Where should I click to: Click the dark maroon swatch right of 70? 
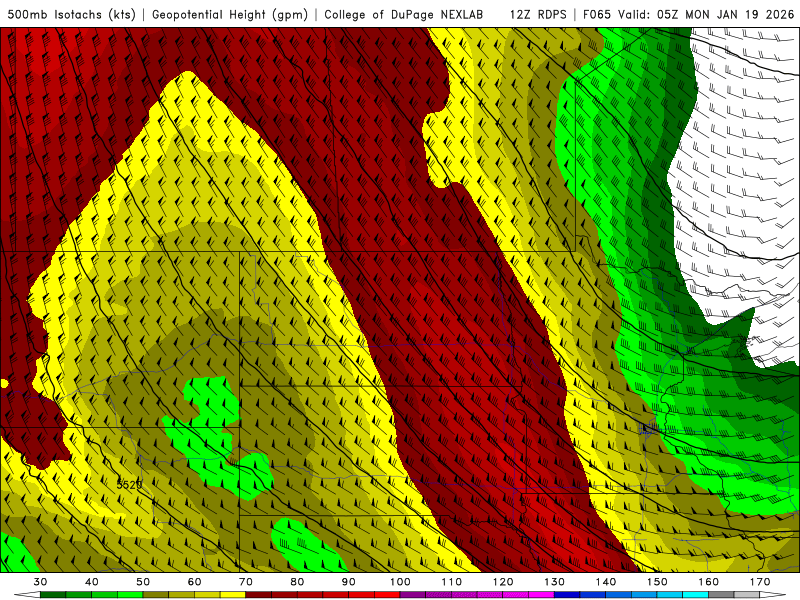click(x=259, y=595)
